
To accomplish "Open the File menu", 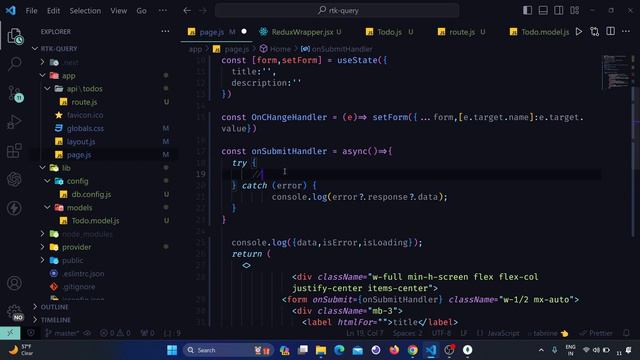I will click(x=31, y=11).
